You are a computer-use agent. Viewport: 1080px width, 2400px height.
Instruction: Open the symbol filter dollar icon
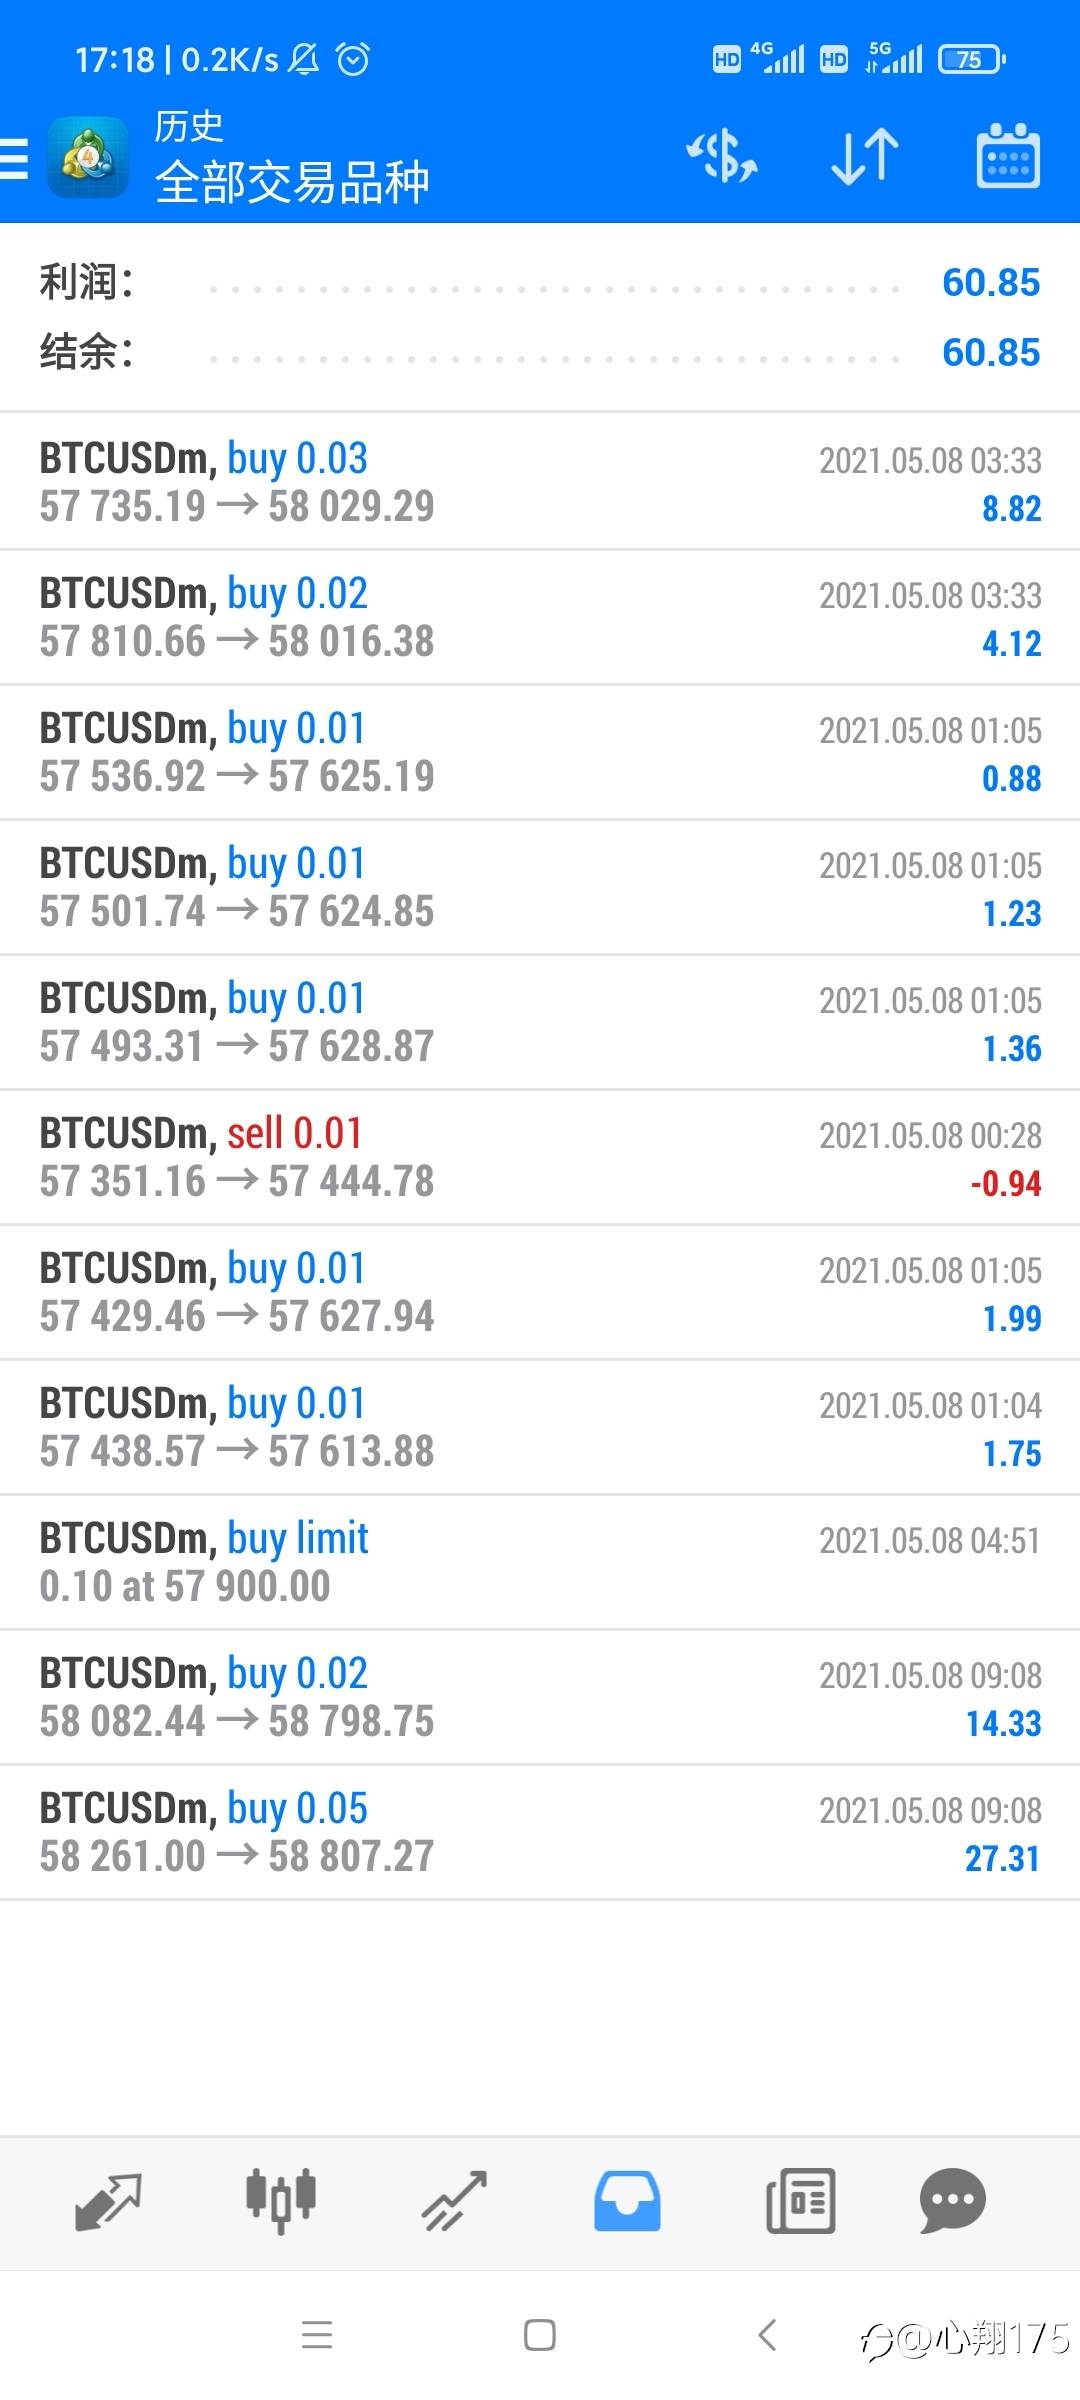[722, 158]
